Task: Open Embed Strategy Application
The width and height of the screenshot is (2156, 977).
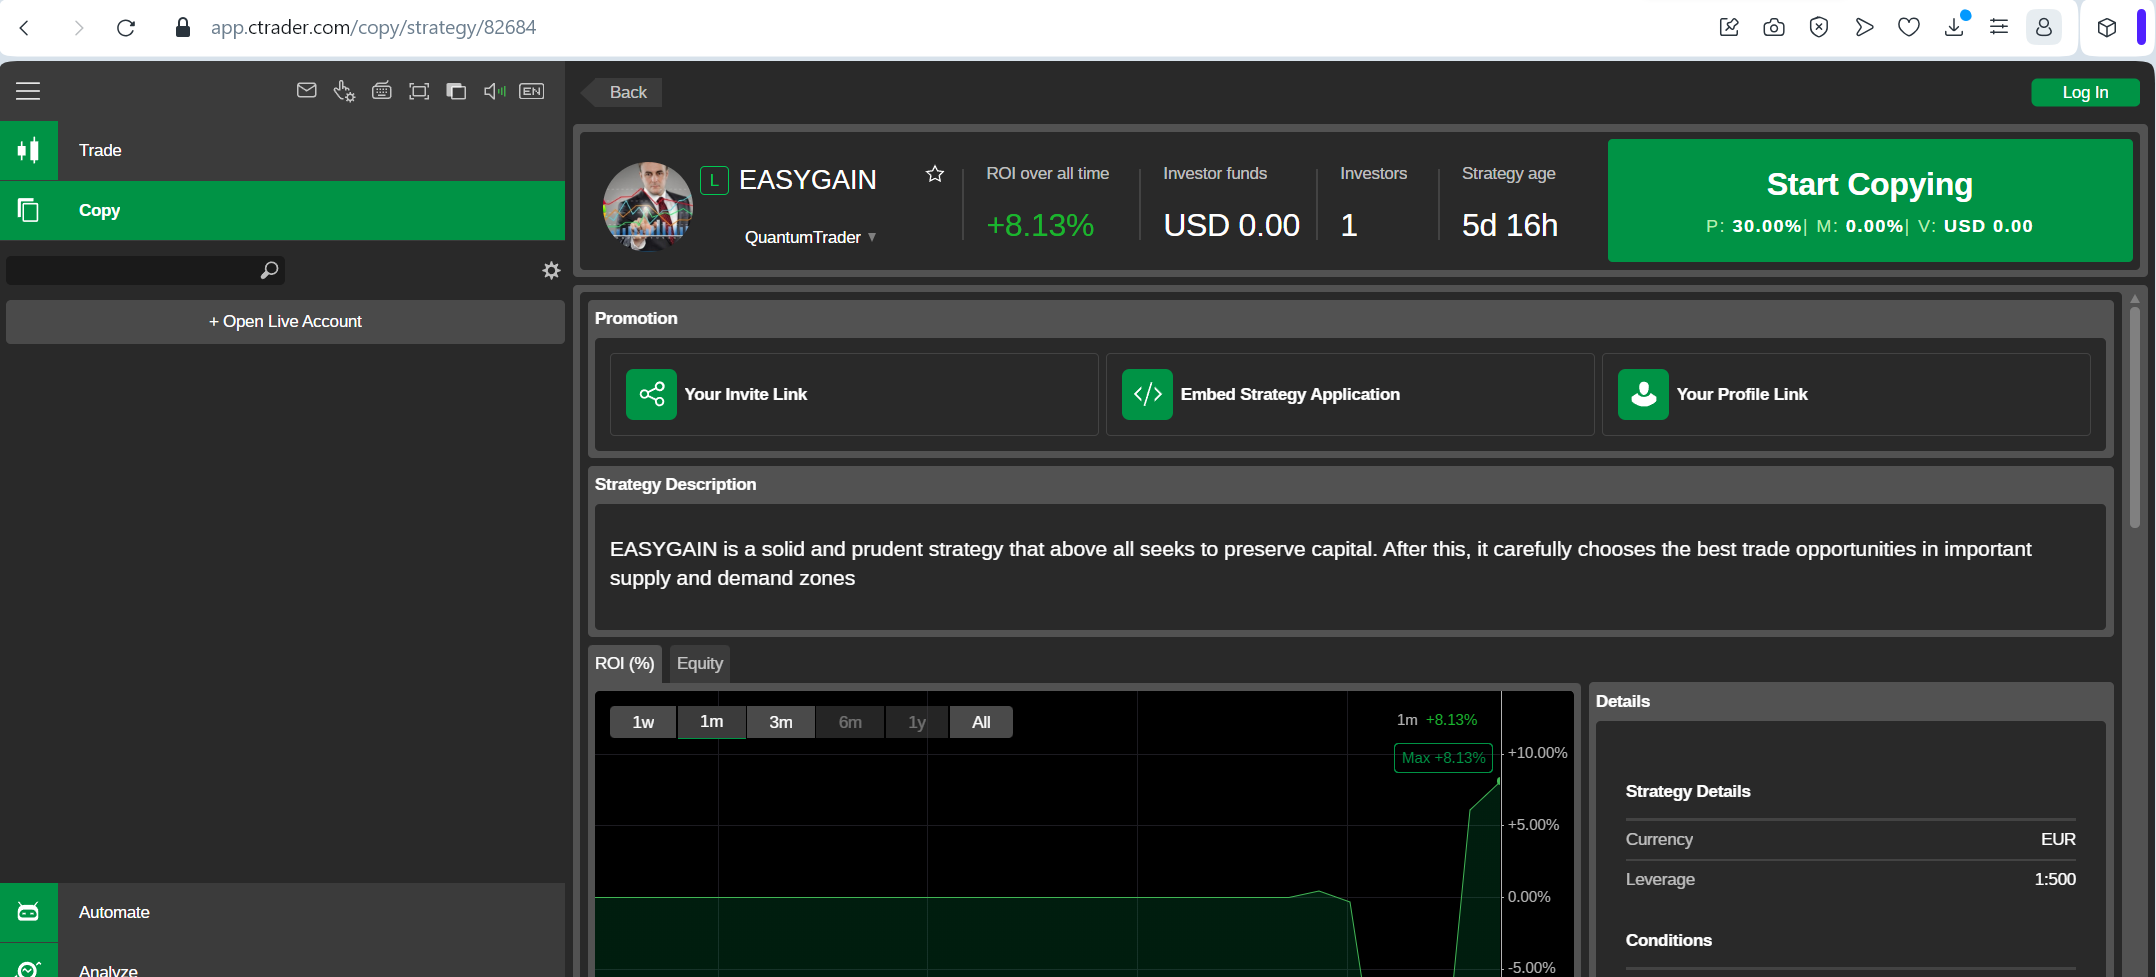Action: coord(1350,394)
